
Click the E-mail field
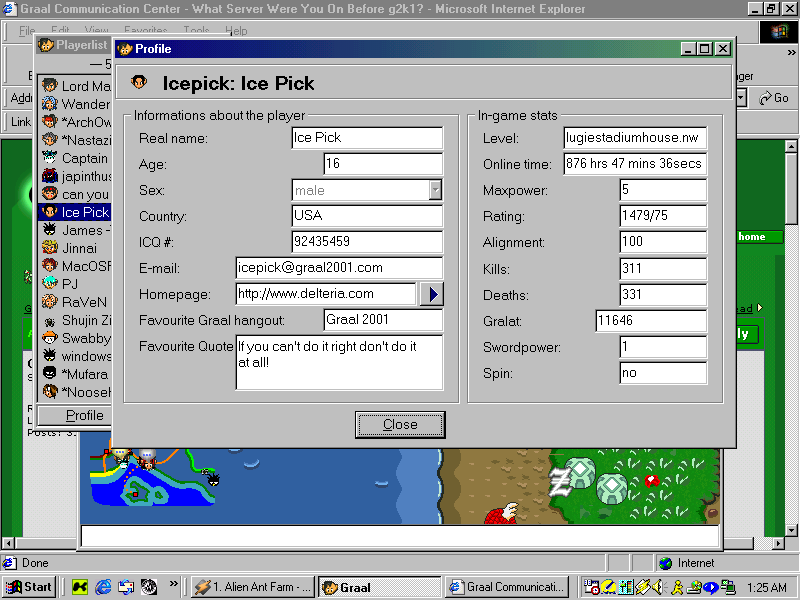pyautogui.click(x=339, y=268)
